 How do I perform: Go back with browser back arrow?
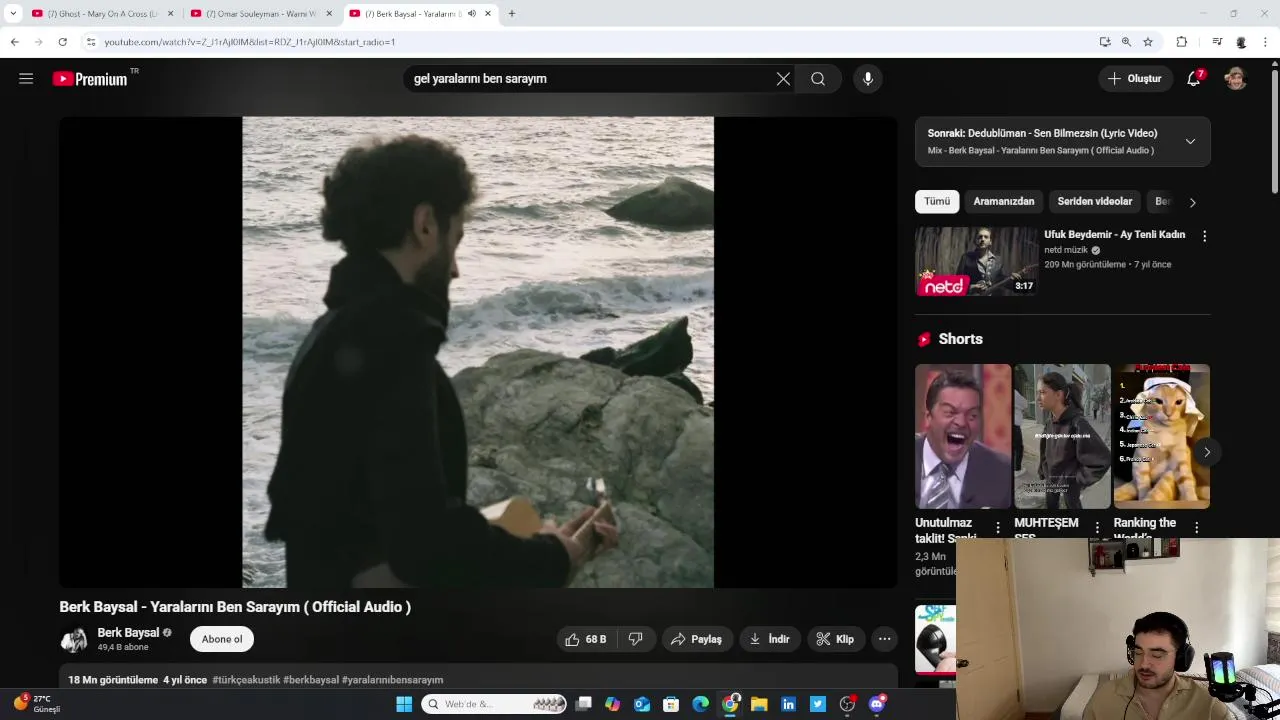click(x=14, y=42)
